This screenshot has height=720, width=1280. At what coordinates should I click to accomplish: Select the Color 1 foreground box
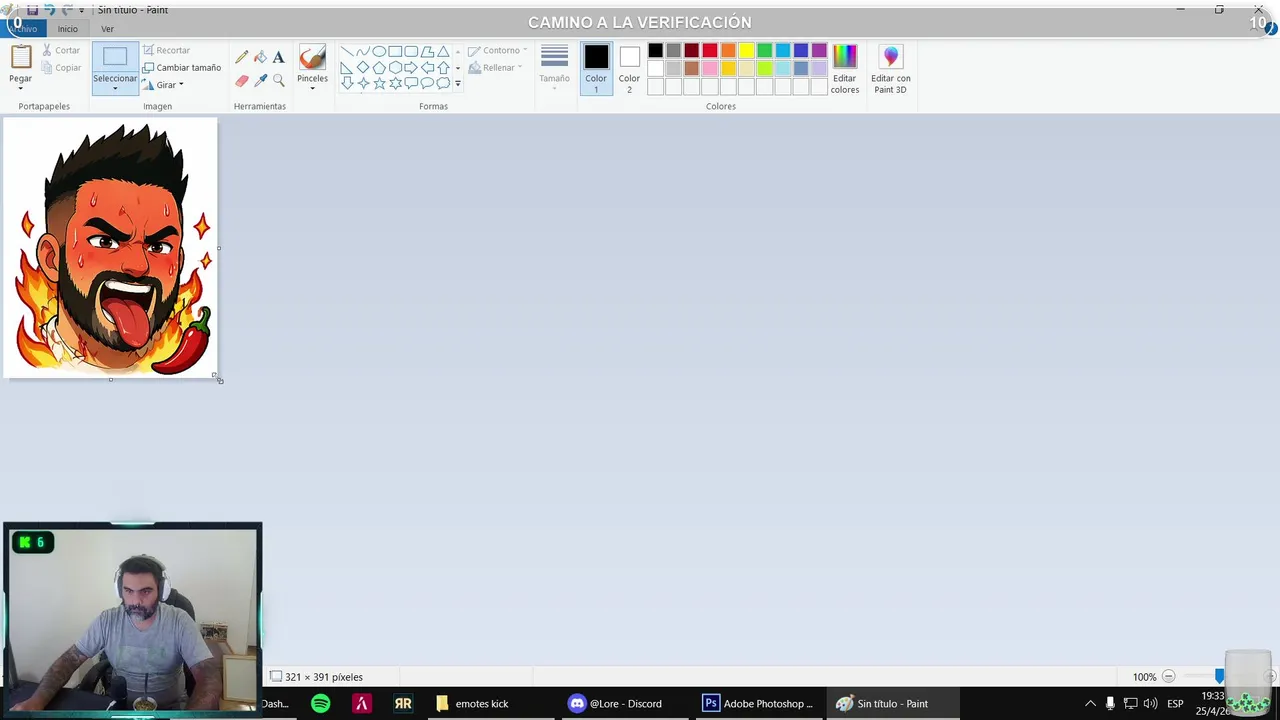596,68
